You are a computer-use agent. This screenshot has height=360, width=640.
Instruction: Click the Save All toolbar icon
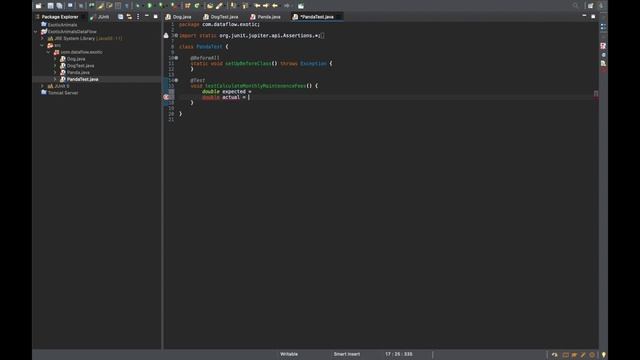point(60,6)
